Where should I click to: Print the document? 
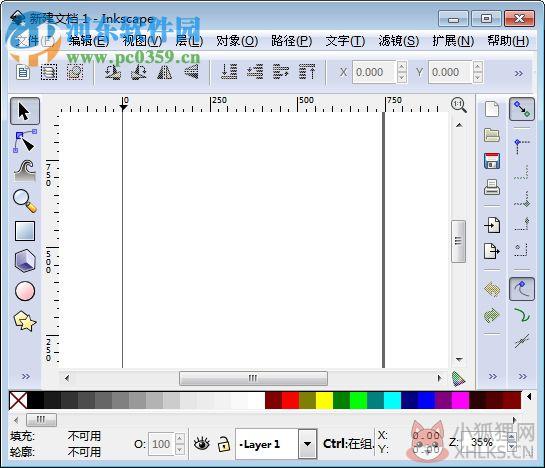click(x=492, y=187)
